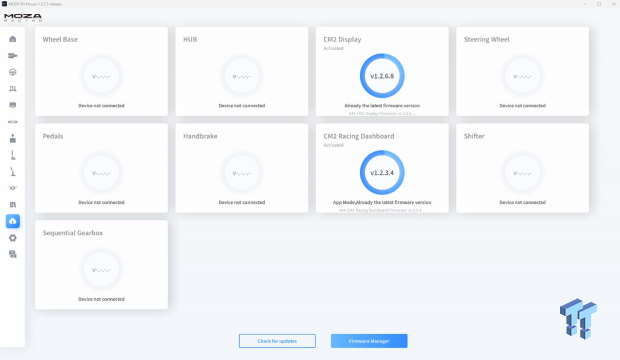
Task: Open upright lever sidebar icon
Action: [13, 155]
